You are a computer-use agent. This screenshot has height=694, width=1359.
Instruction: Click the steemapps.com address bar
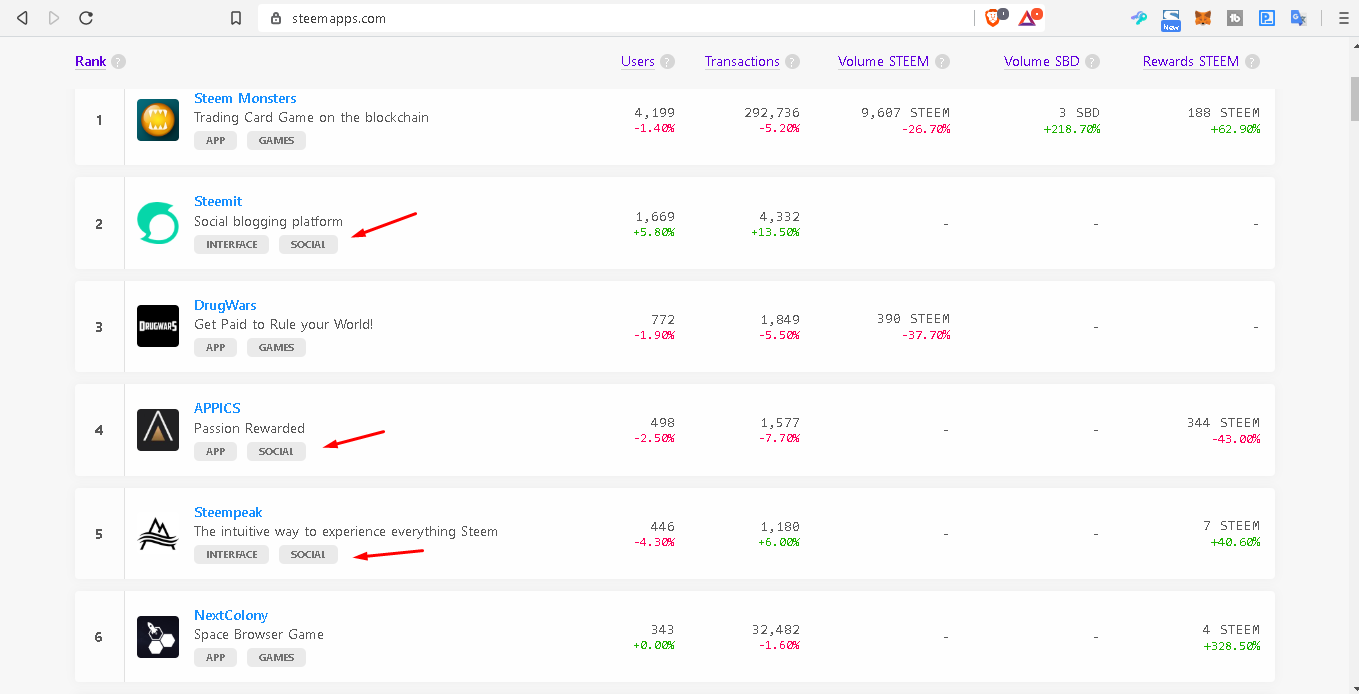(x=615, y=18)
